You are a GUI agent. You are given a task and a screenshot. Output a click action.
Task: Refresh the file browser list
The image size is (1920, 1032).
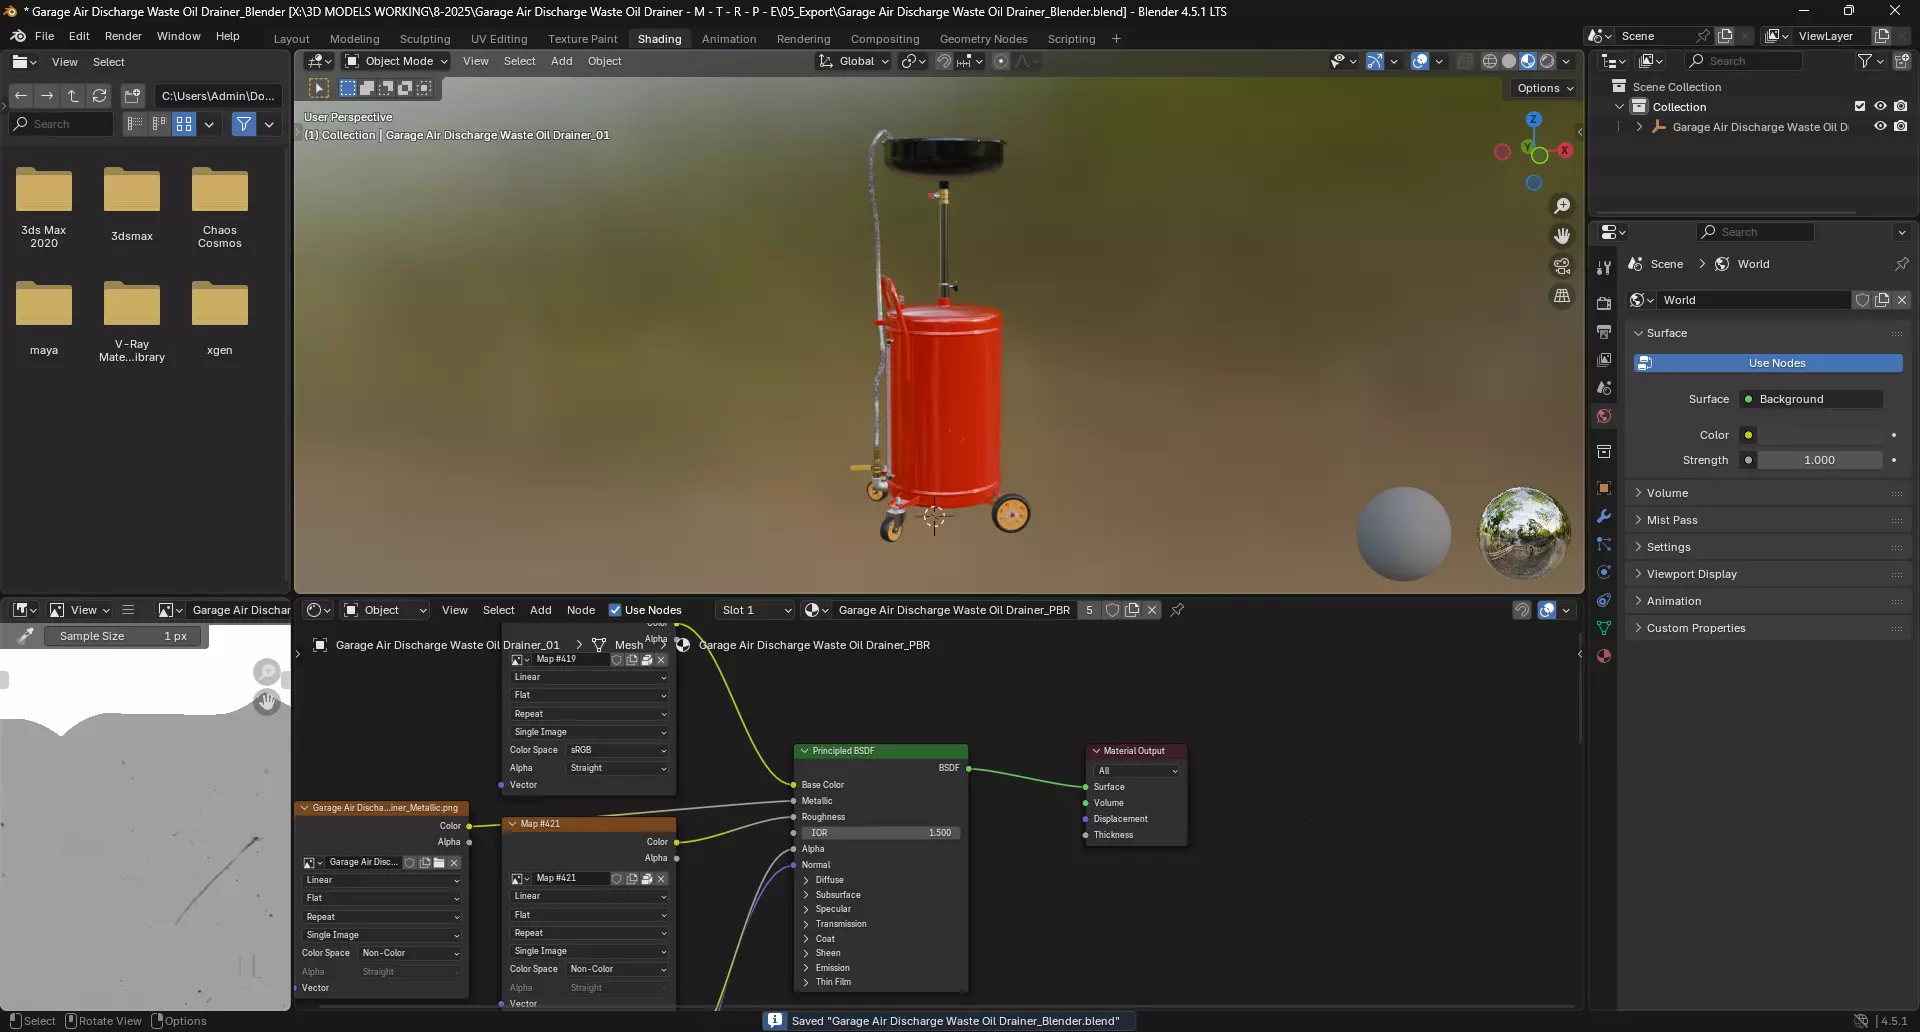99,96
